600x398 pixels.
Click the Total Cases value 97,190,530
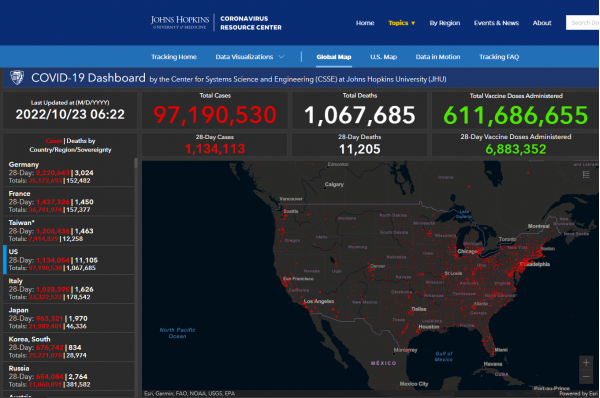pyautogui.click(x=215, y=115)
